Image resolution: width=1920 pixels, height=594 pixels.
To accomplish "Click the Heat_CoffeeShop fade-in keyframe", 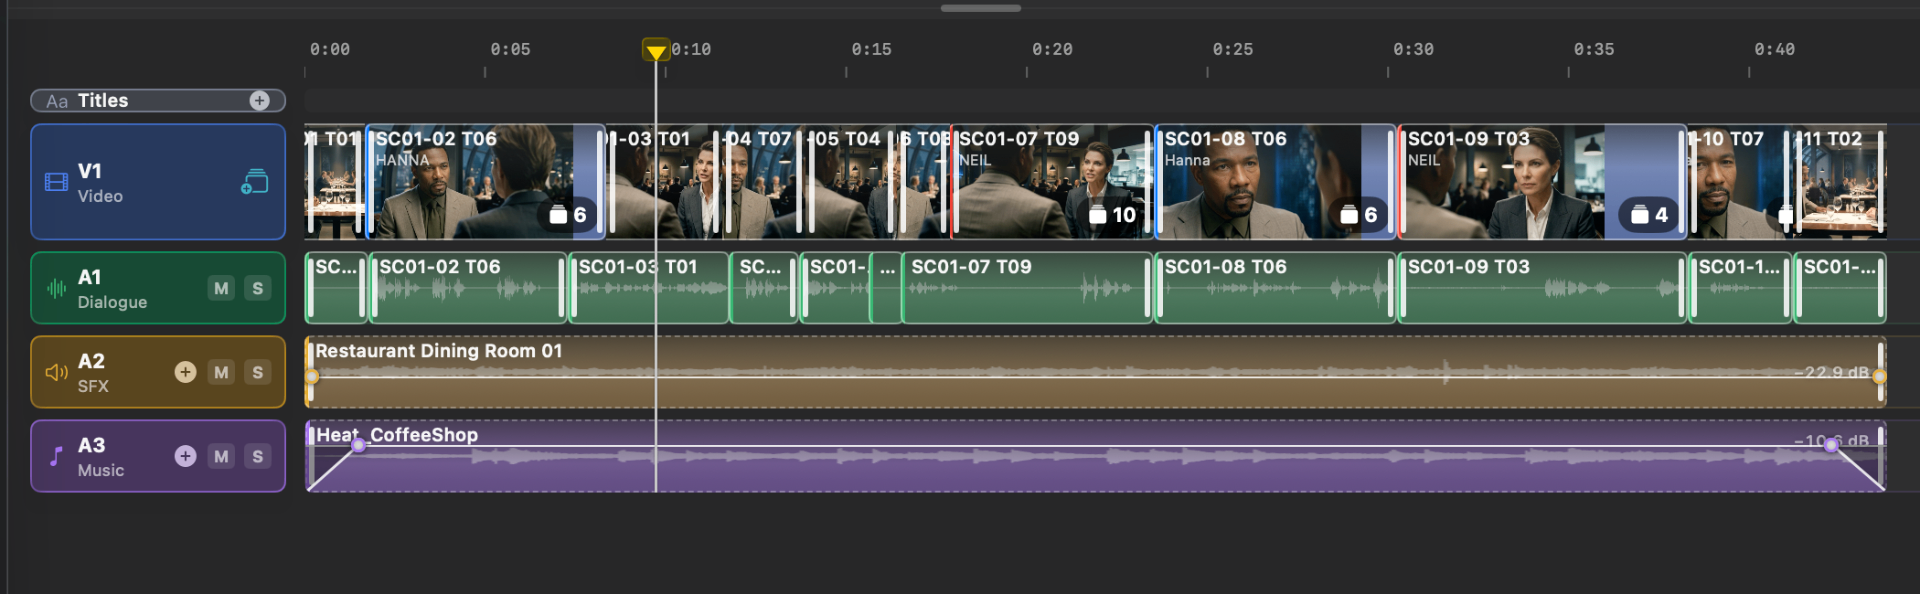I will tap(358, 445).
